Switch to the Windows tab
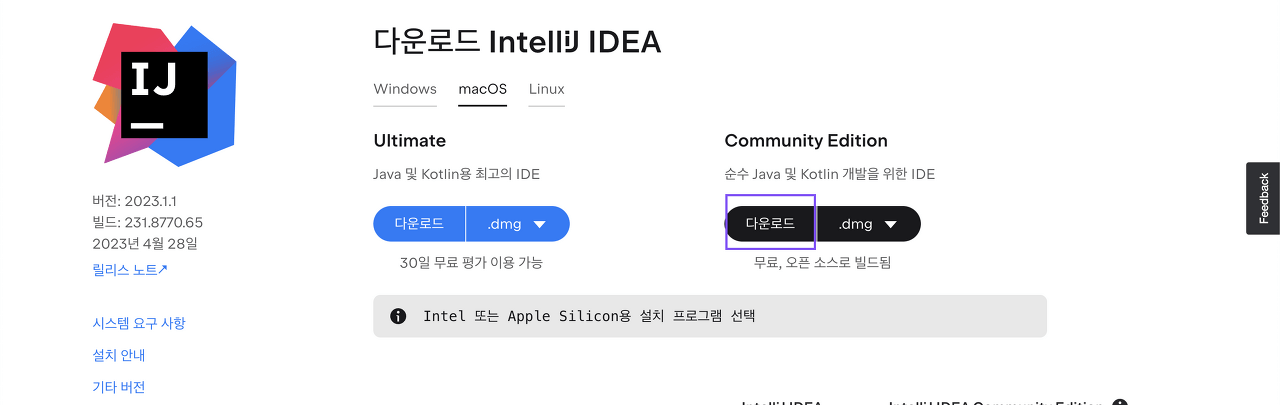 tap(405, 89)
